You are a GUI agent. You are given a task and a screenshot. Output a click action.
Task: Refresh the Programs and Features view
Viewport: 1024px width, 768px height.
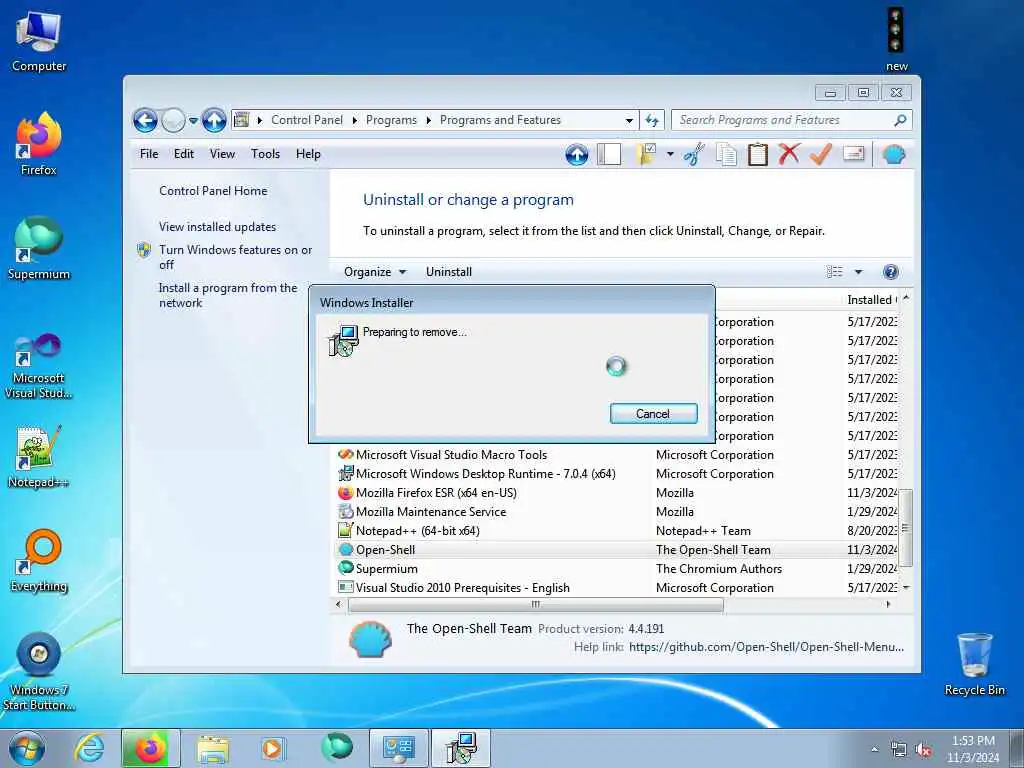[652, 120]
